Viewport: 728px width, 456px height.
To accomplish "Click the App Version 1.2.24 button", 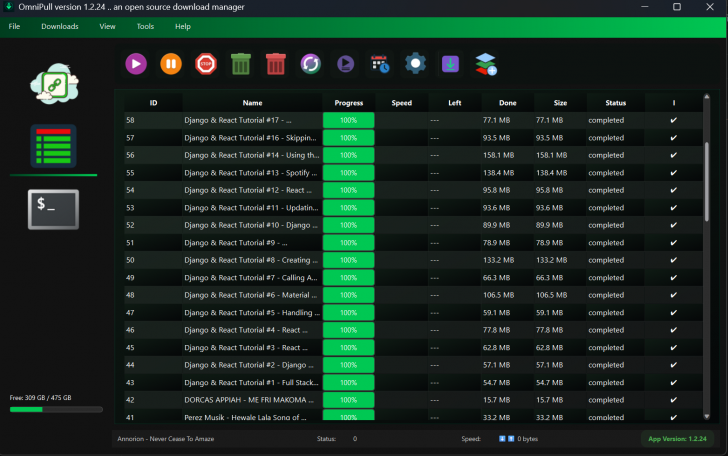I will [x=677, y=439].
